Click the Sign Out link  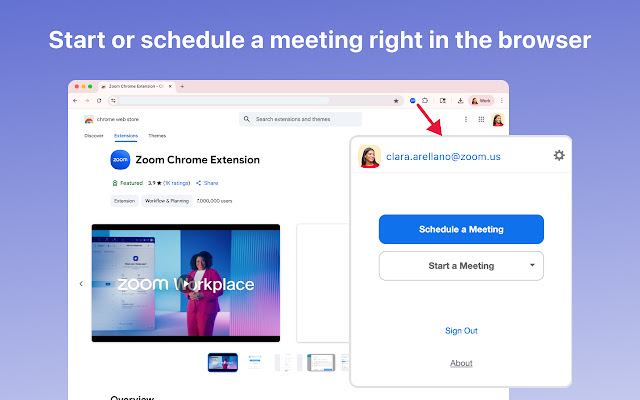point(461,331)
